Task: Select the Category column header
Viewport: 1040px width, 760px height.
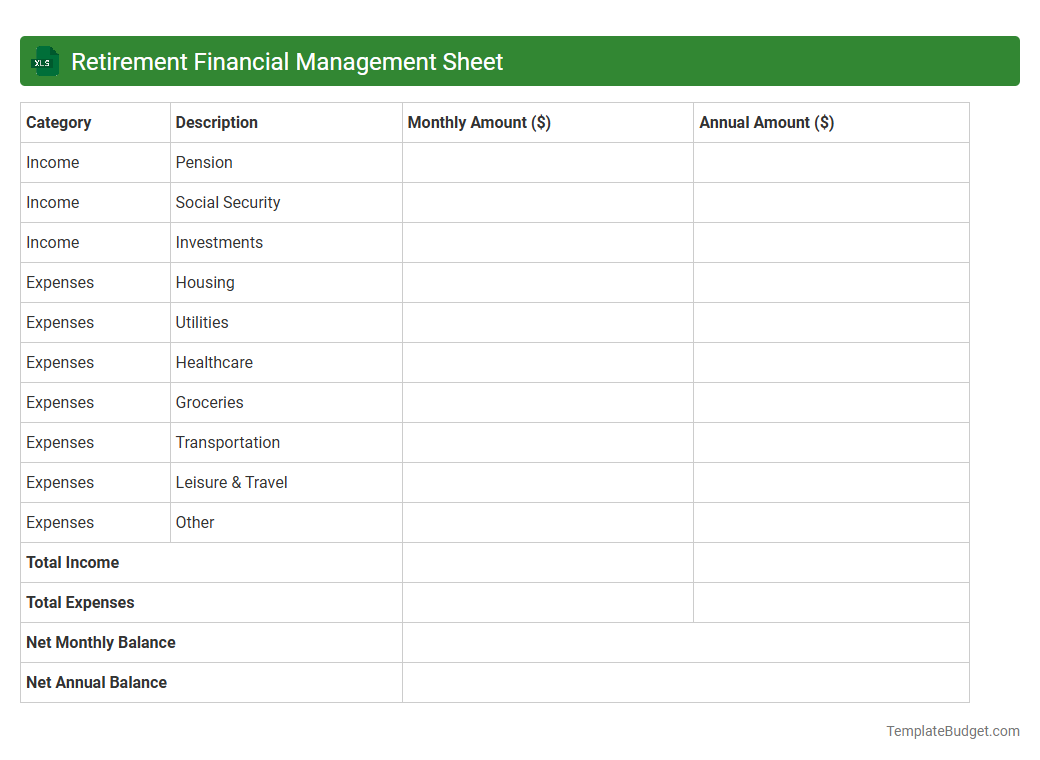Action: point(58,122)
